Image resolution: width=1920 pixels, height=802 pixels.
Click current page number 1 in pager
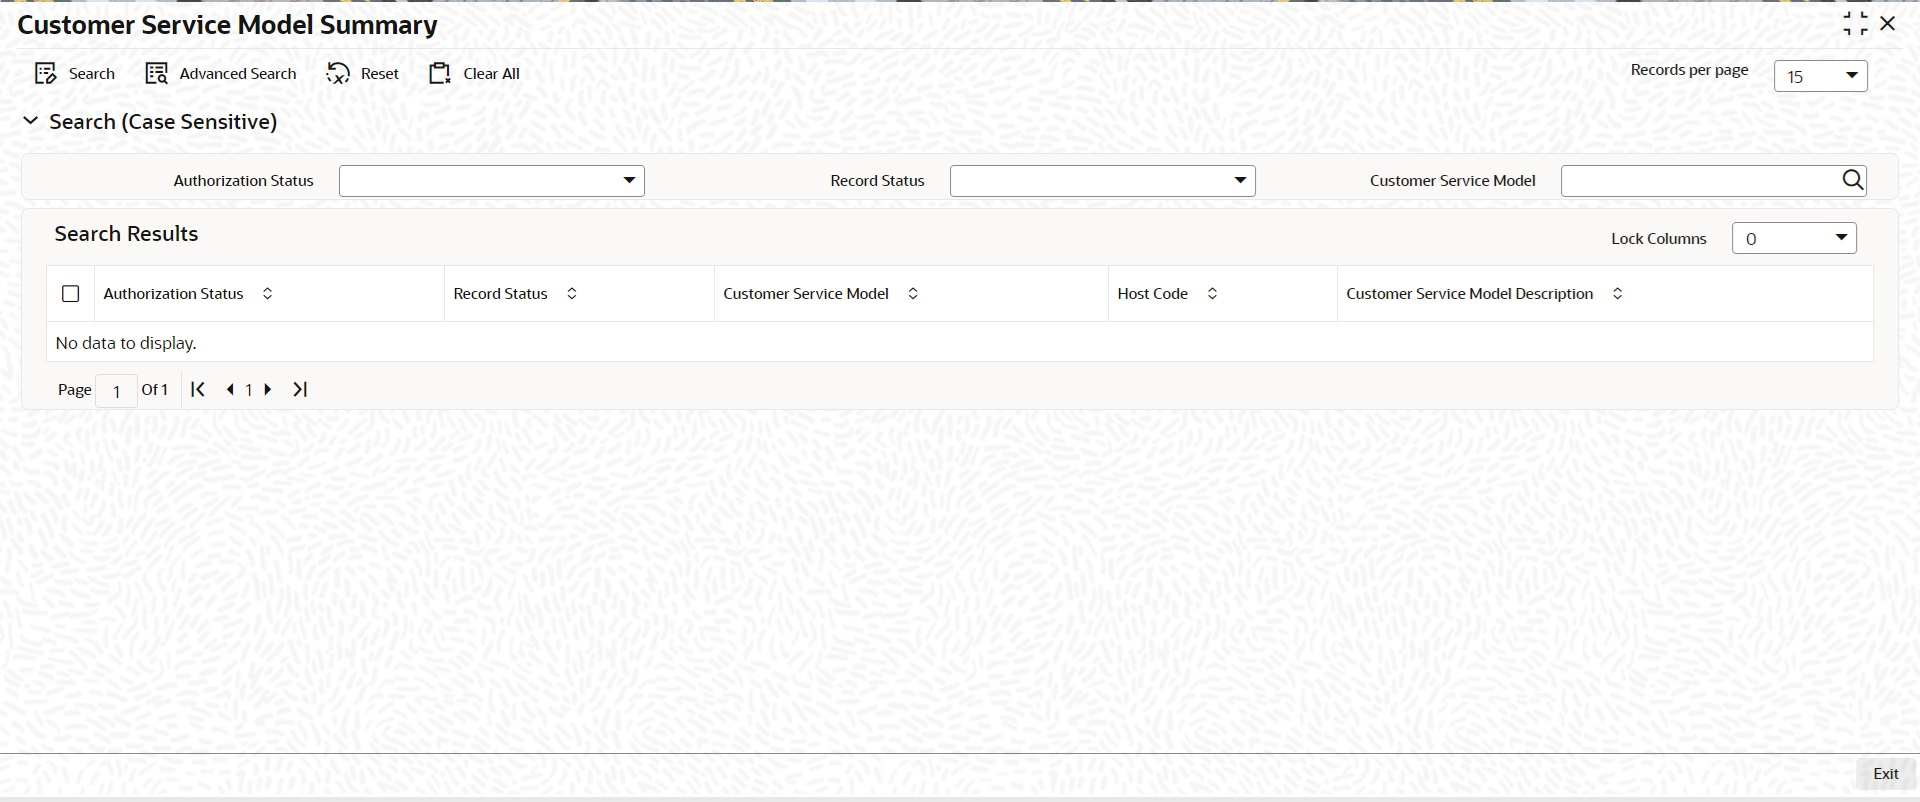click(249, 390)
